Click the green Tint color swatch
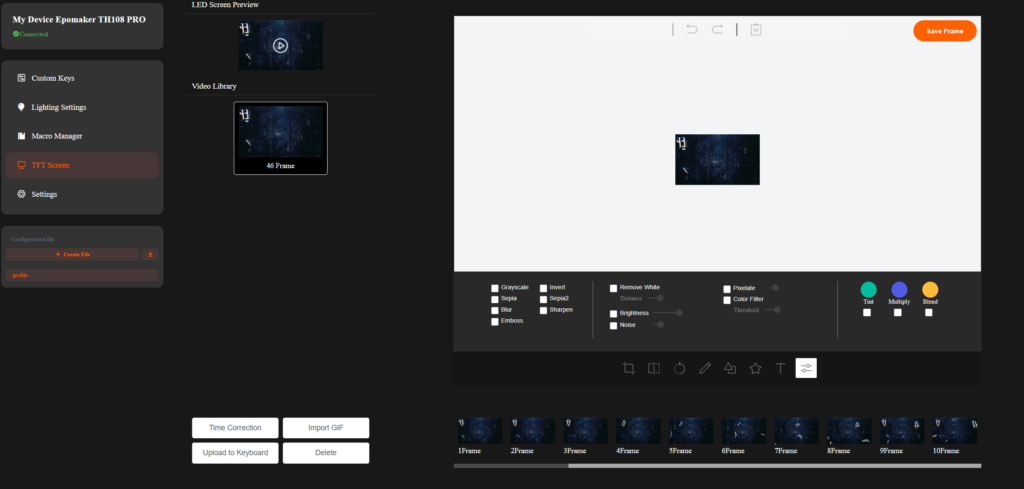 click(868, 289)
